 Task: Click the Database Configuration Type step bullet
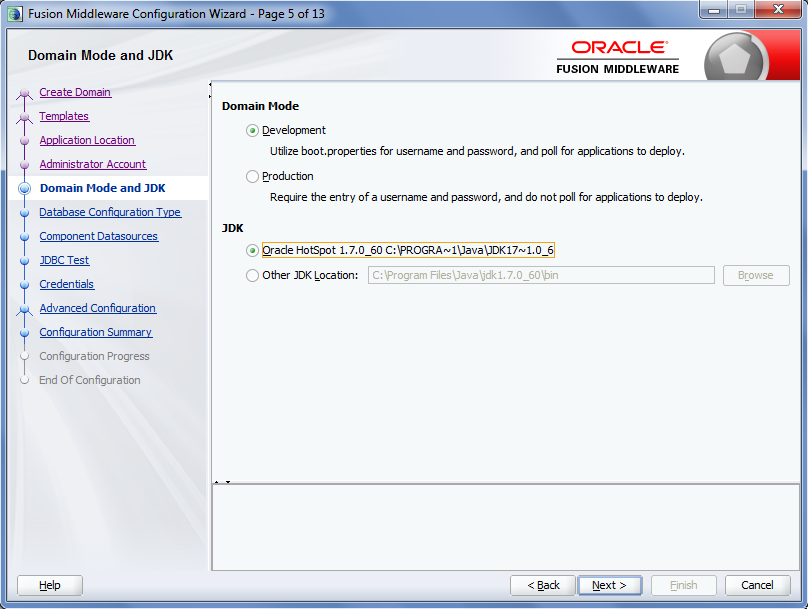24,213
